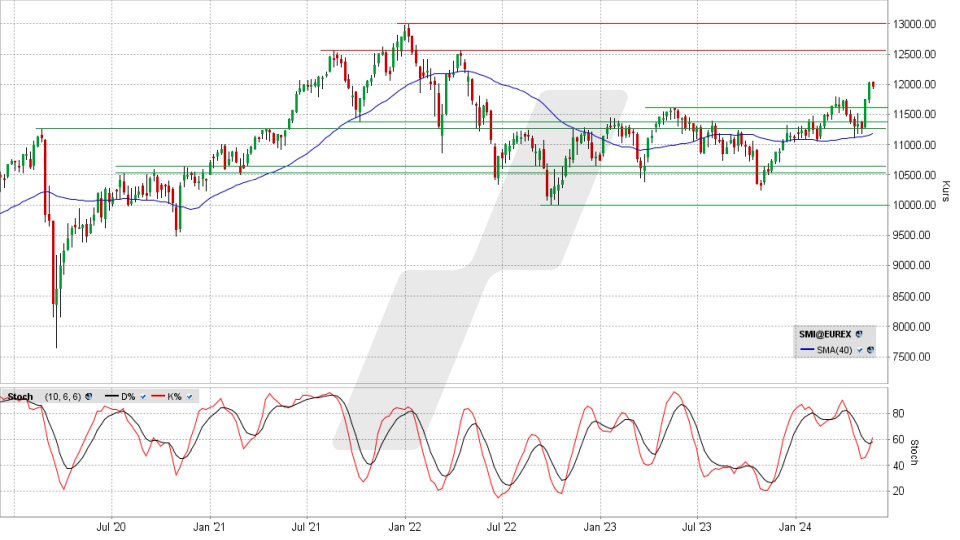Click the Jul '20 date label
960x540 pixels.
(x=111, y=527)
